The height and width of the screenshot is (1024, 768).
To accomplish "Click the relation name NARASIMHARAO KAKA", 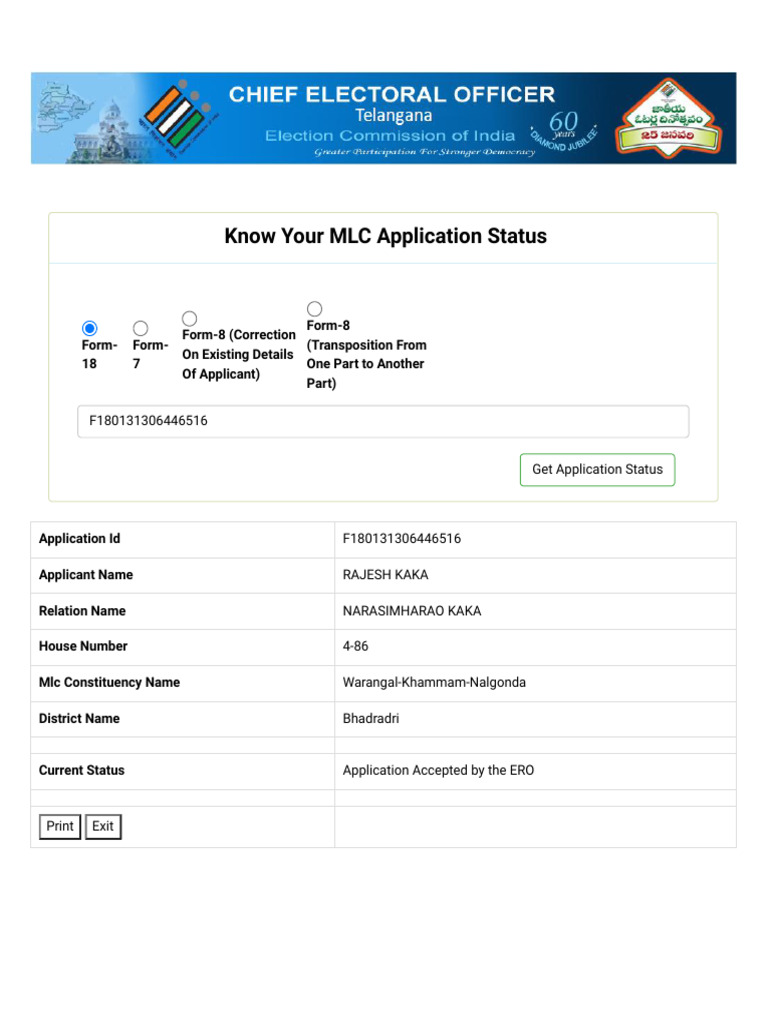I will coord(412,611).
